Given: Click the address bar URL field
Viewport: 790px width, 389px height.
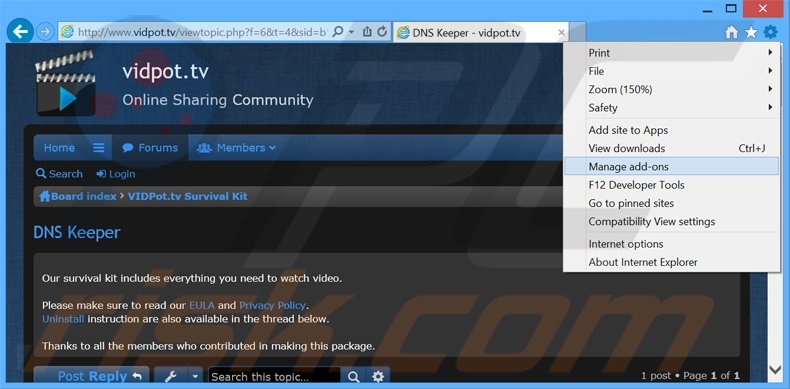Looking at the screenshot, I should tap(202, 32).
